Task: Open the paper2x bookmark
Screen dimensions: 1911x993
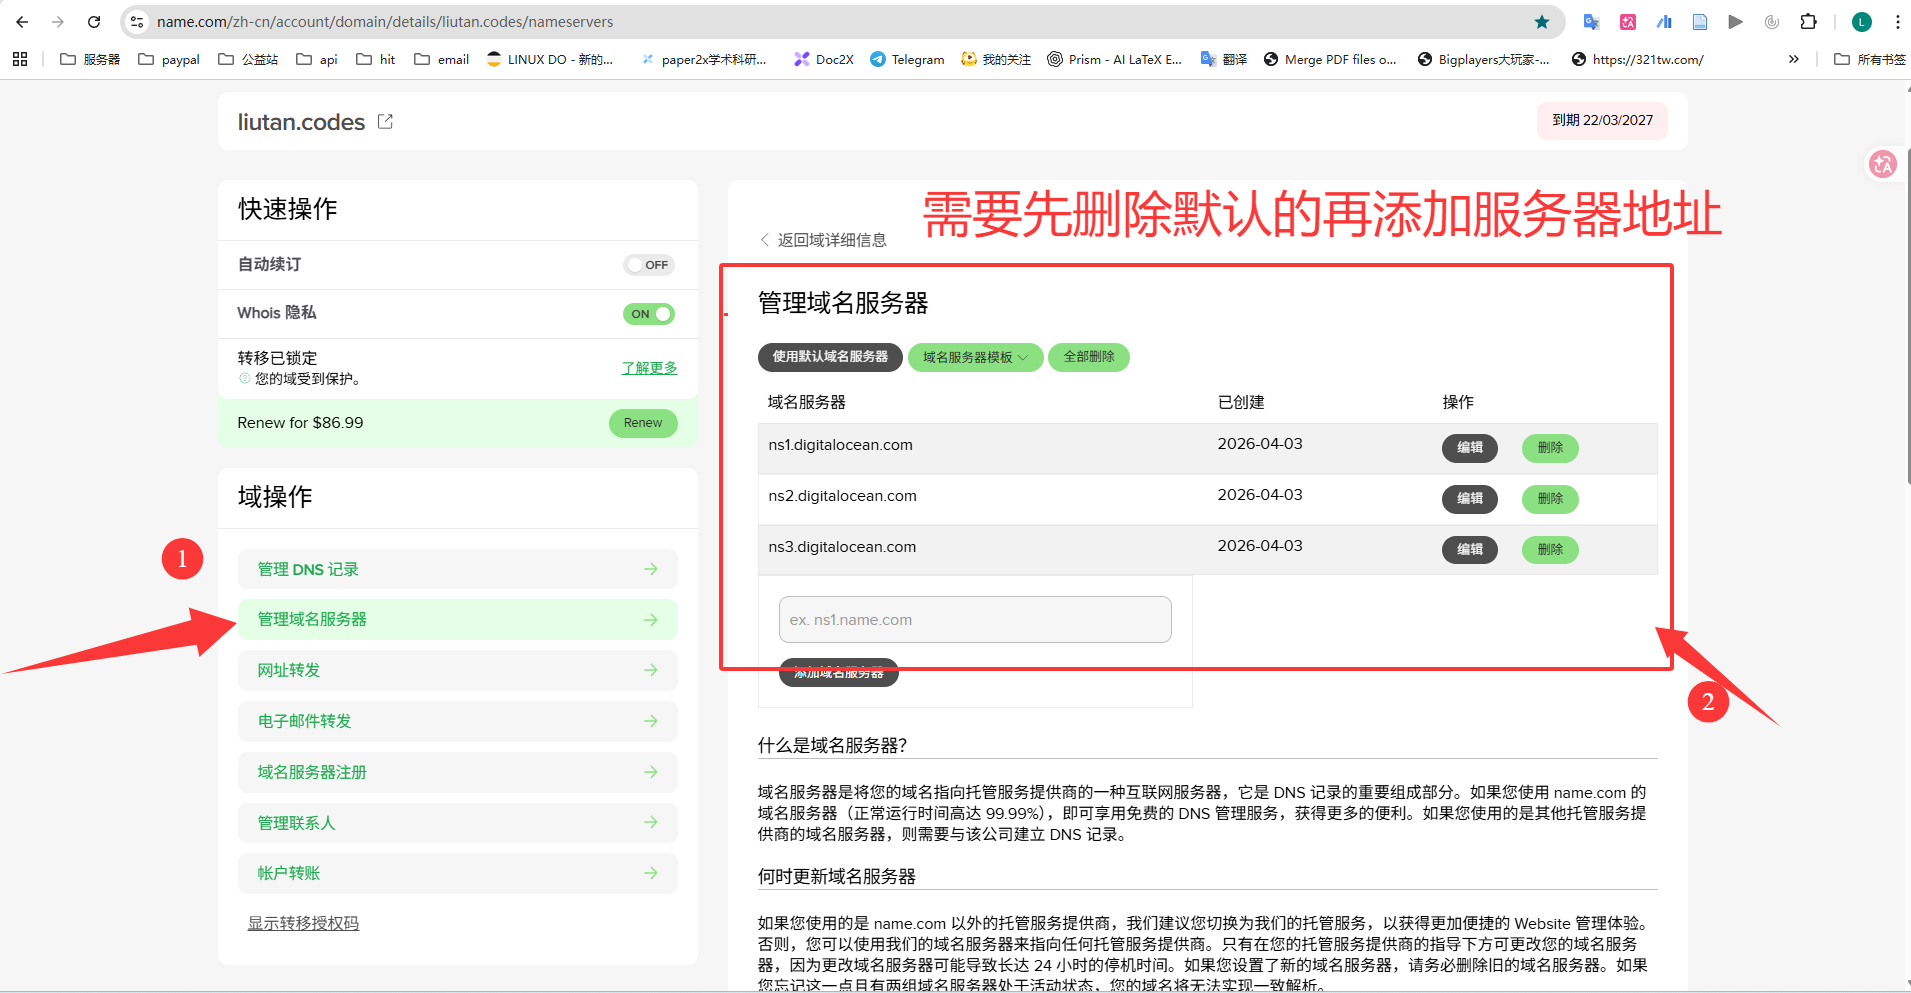Action: pos(704,59)
